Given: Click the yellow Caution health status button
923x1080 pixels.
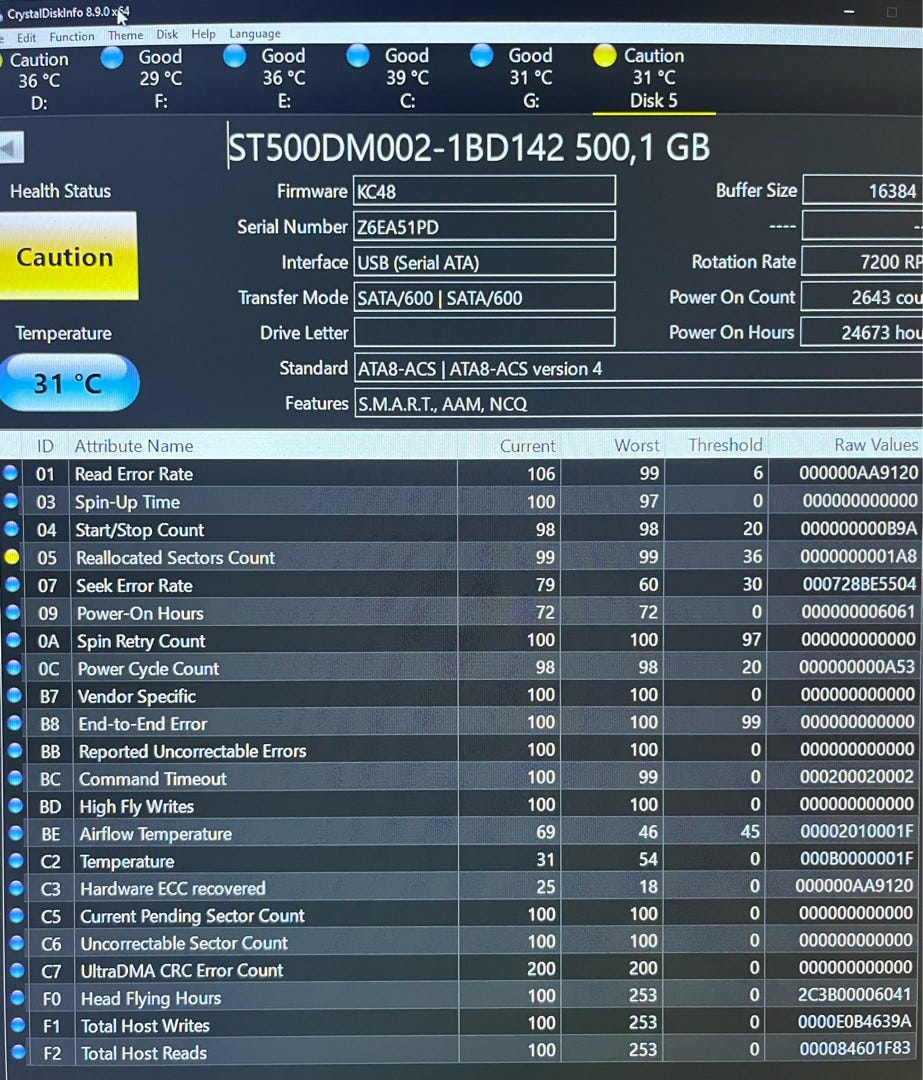Looking at the screenshot, I should point(68,257).
